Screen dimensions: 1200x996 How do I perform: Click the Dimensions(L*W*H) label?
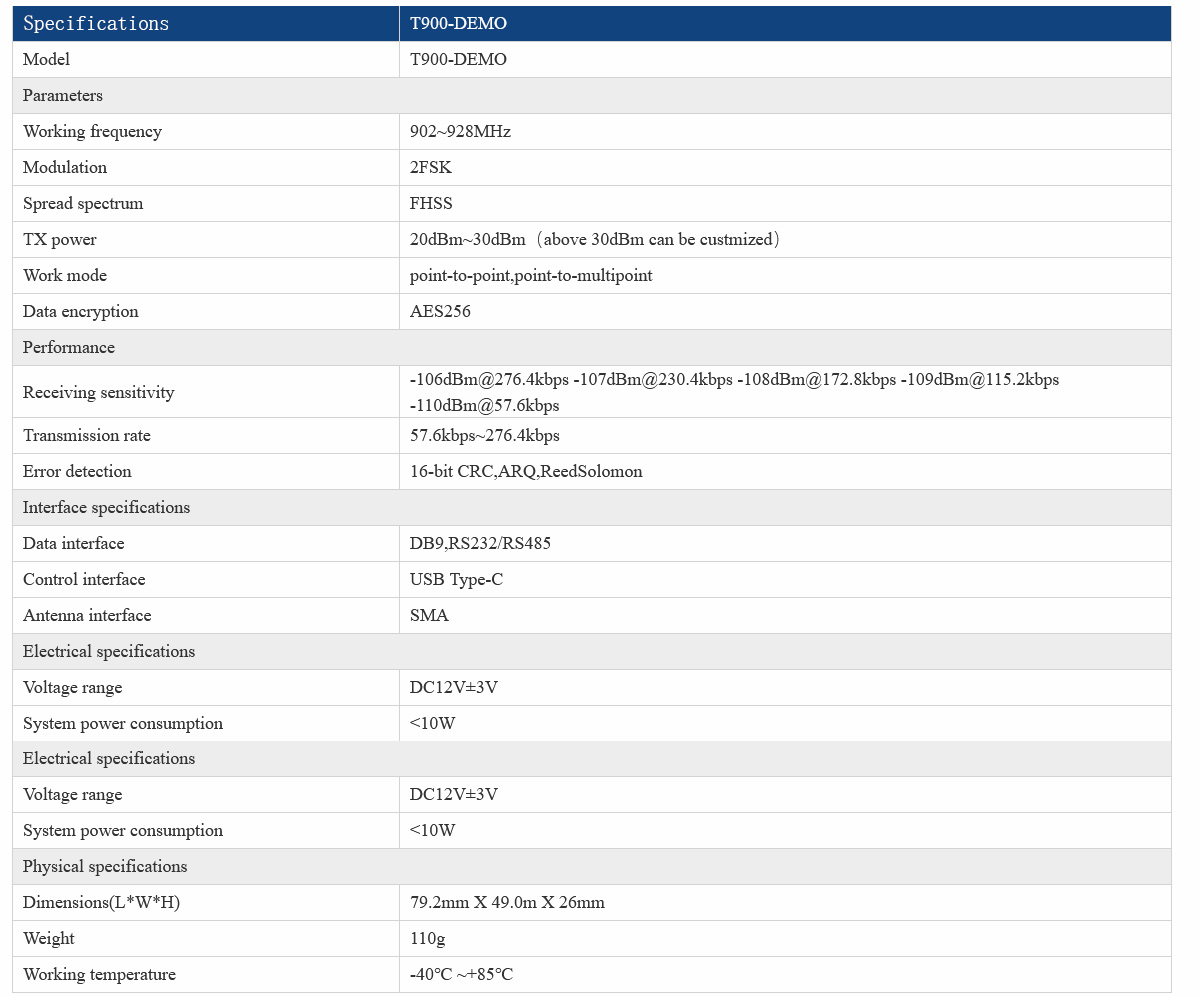click(101, 903)
